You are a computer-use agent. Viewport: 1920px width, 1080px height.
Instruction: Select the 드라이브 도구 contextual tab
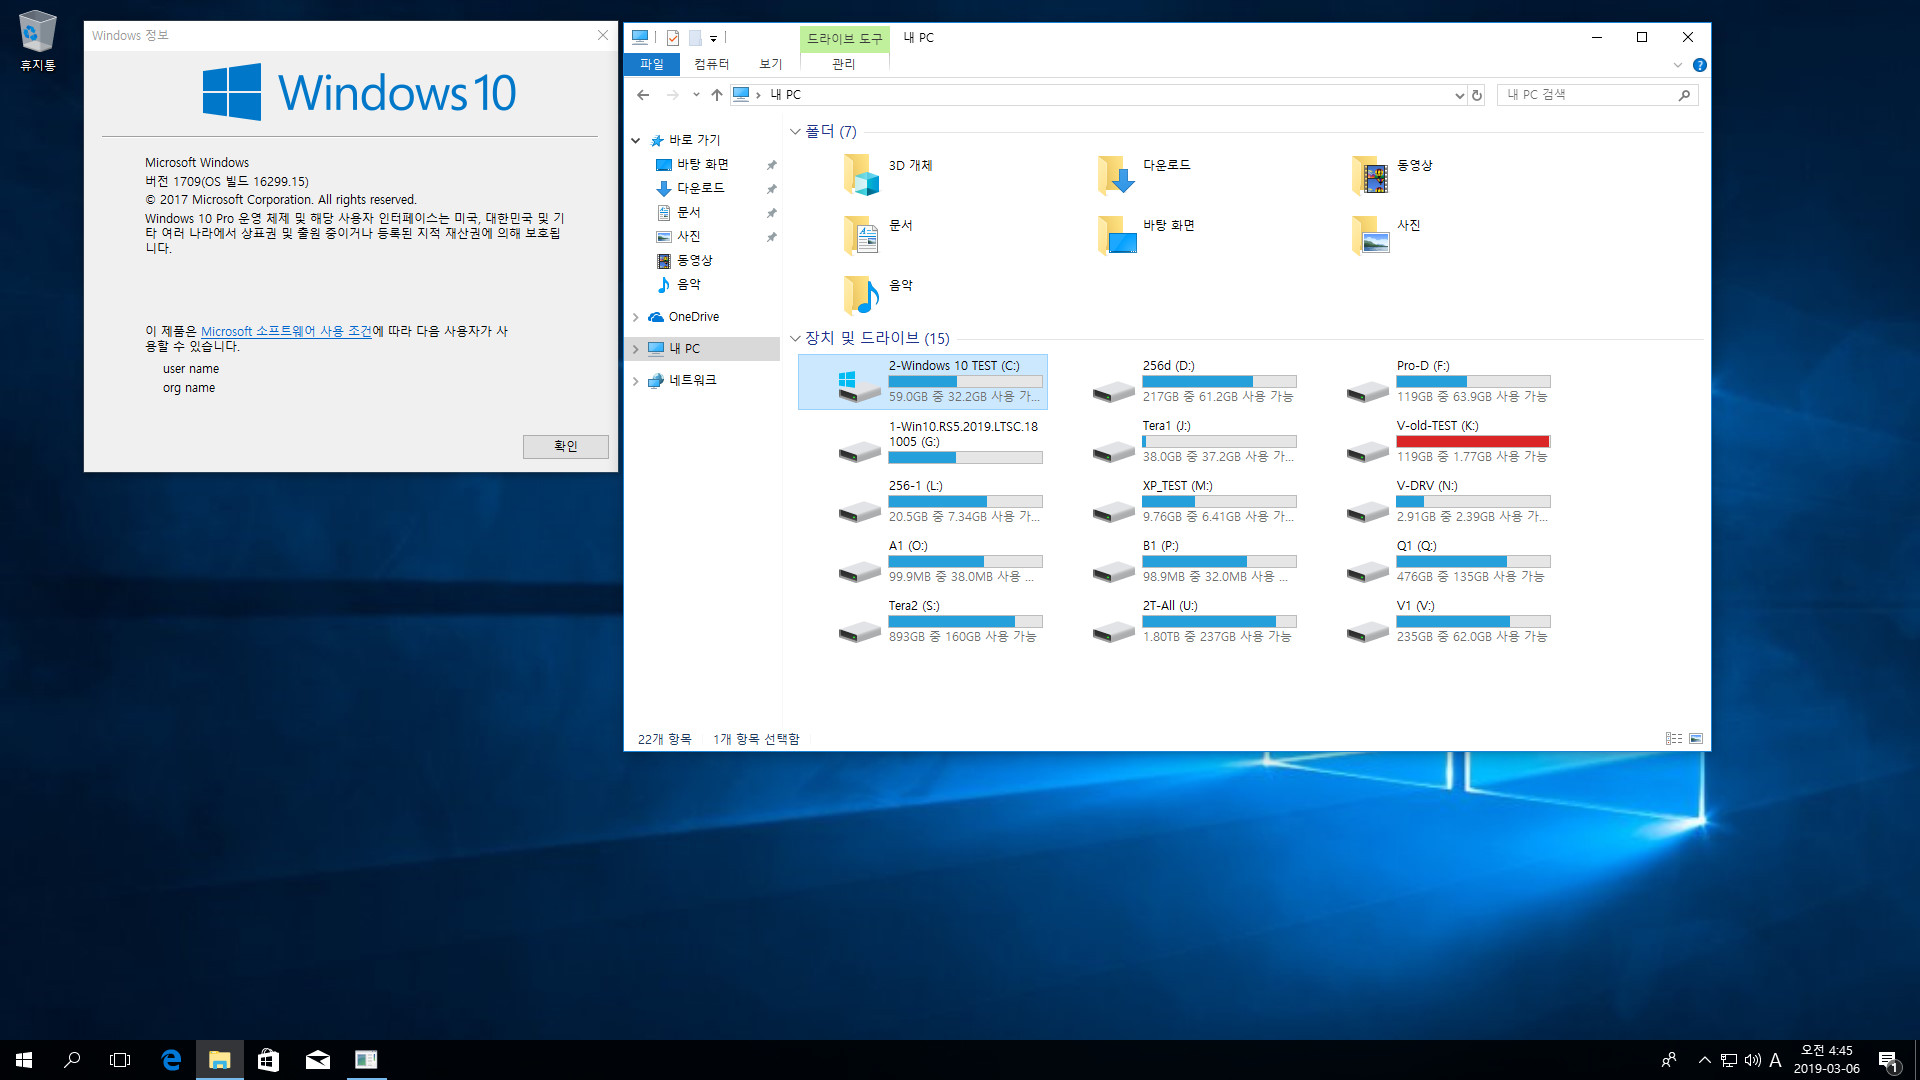(x=845, y=38)
